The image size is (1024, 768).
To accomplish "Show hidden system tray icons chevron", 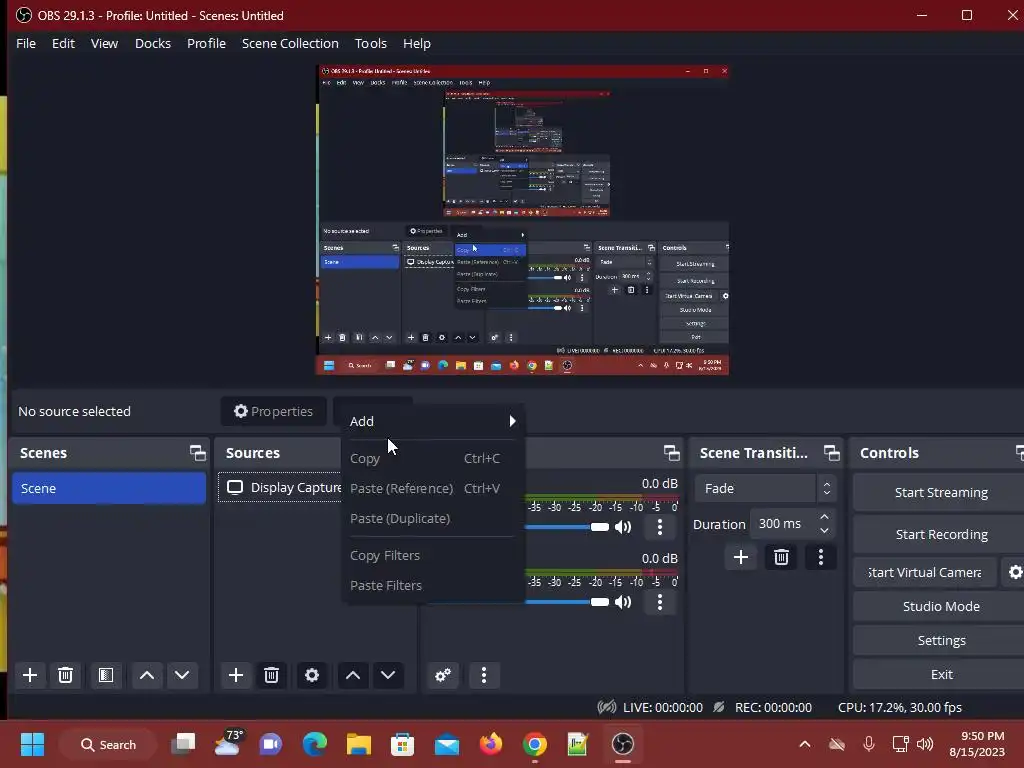I will [x=805, y=744].
